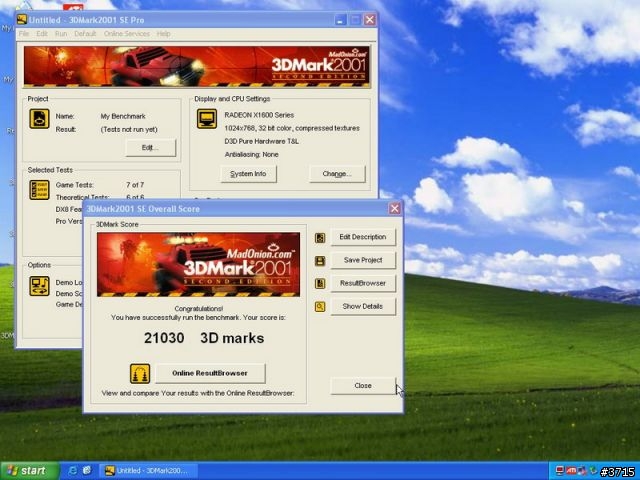640x480 pixels.
Task: Click the "My Benchmark" project name
Action: (x=123, y=116)
